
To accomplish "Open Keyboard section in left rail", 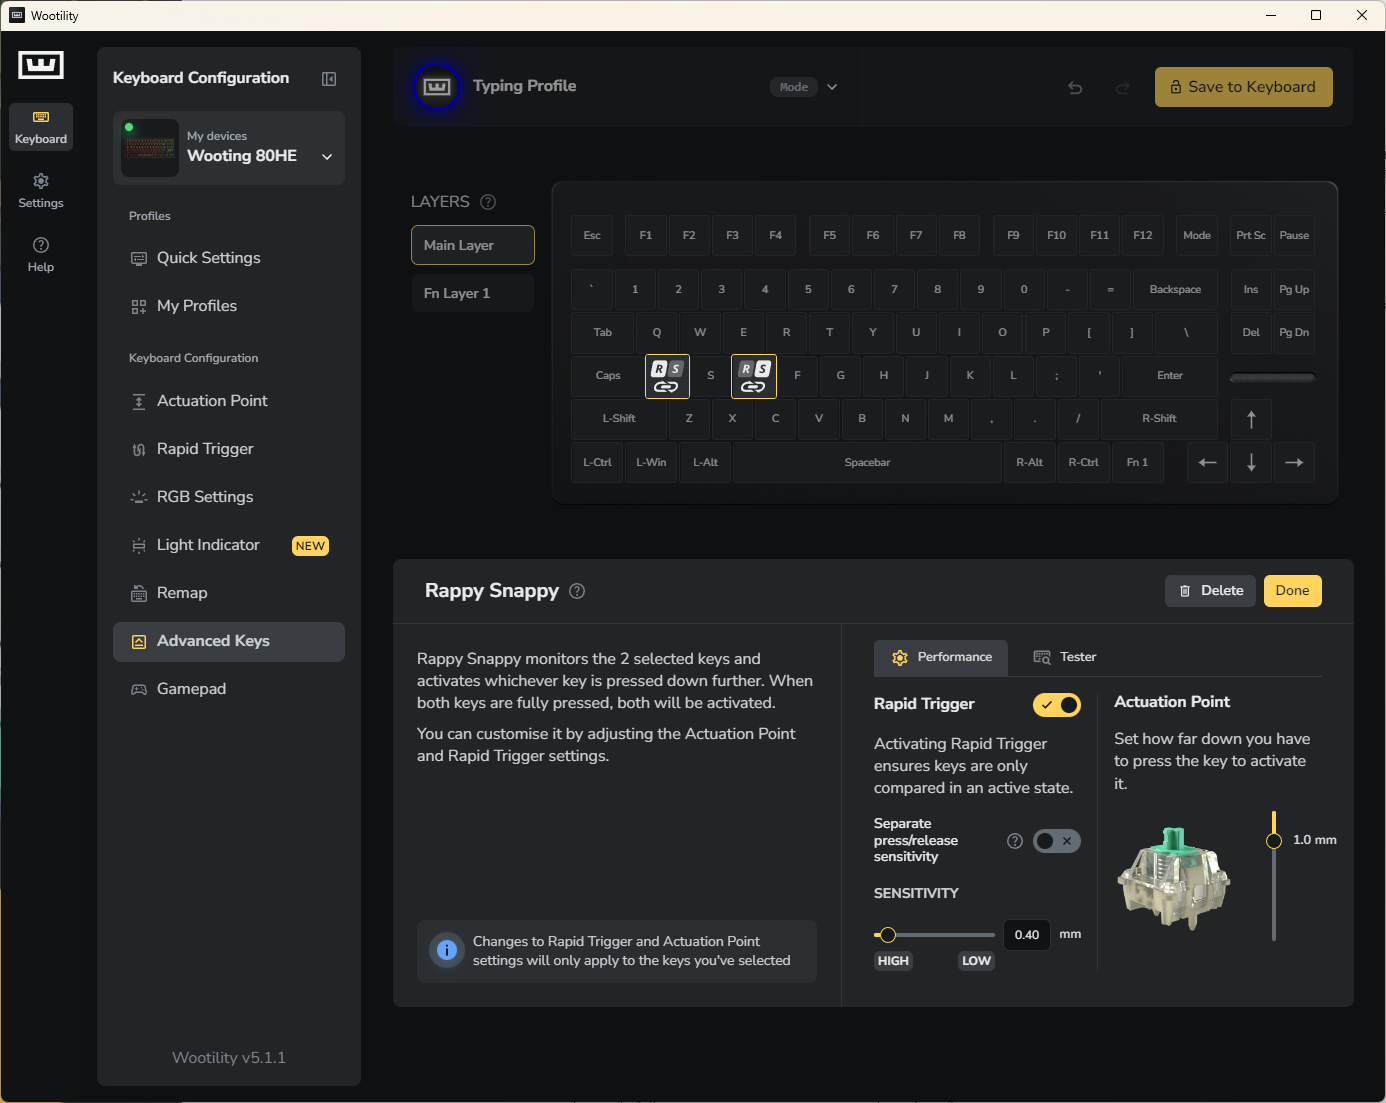I will (x=41, y=127).
